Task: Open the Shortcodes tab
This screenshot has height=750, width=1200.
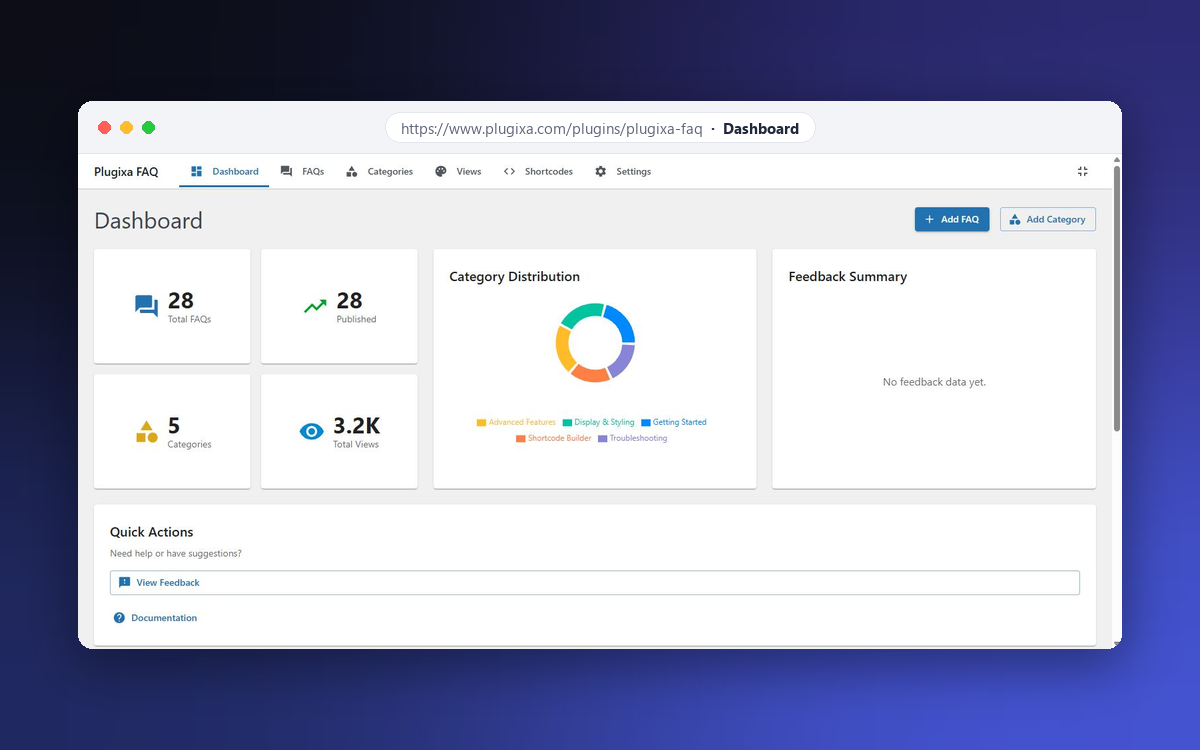Action: coord(538,171)
